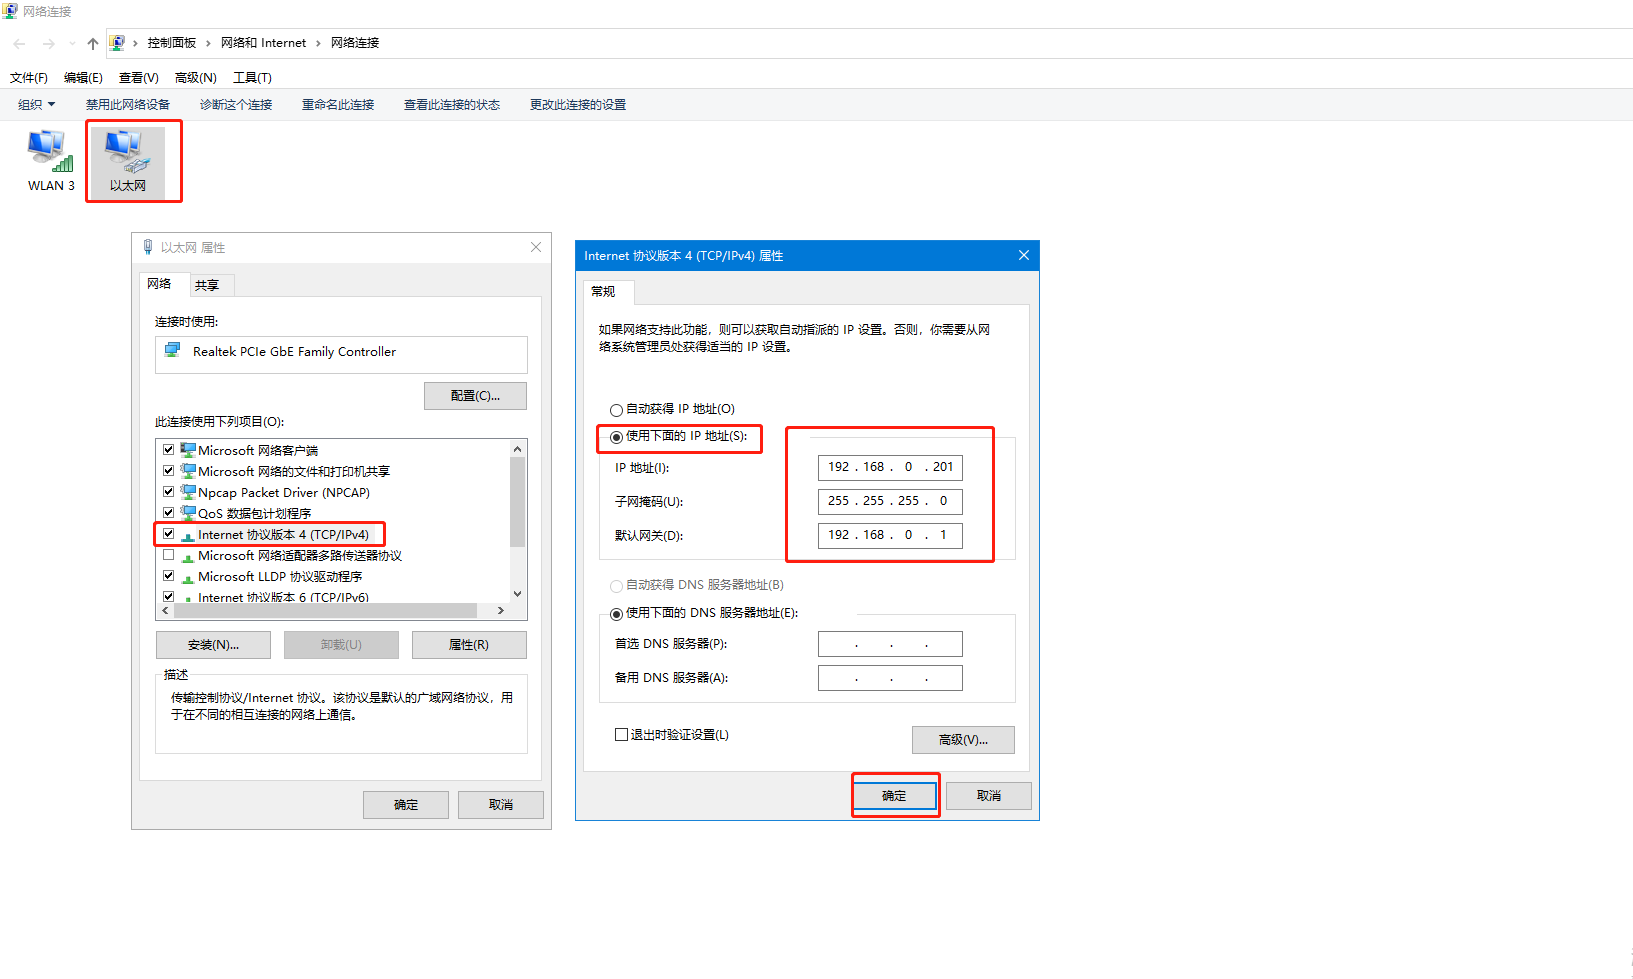
Task: Click the 首选 DNS 服务器 input field
Action: tap(890, 644)
